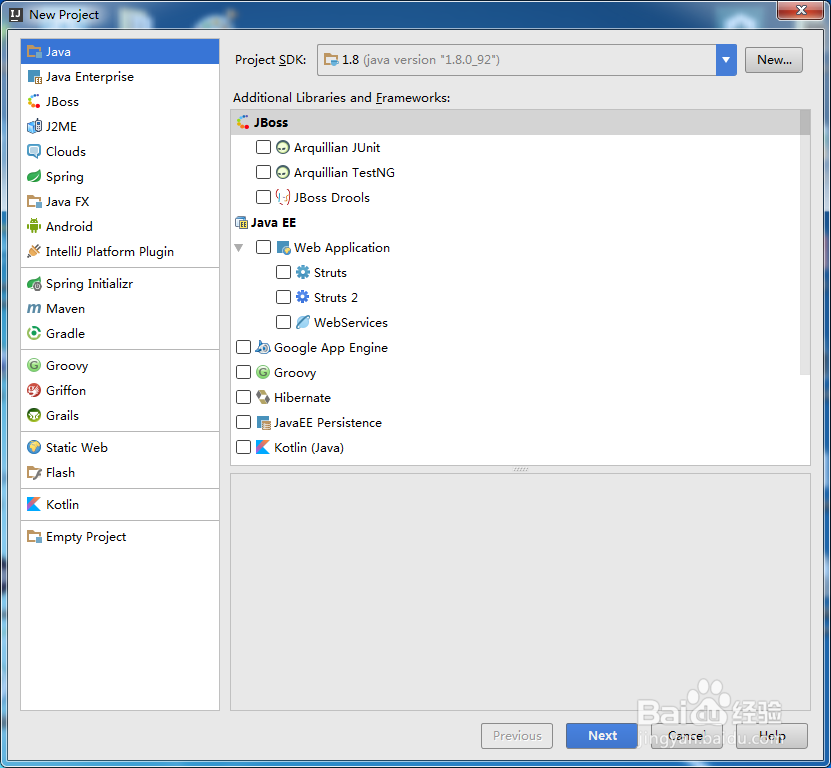Viewport: 831px width, 768px height.
Task: Close the New Project dialog
Action: click(x=801, y=10)
